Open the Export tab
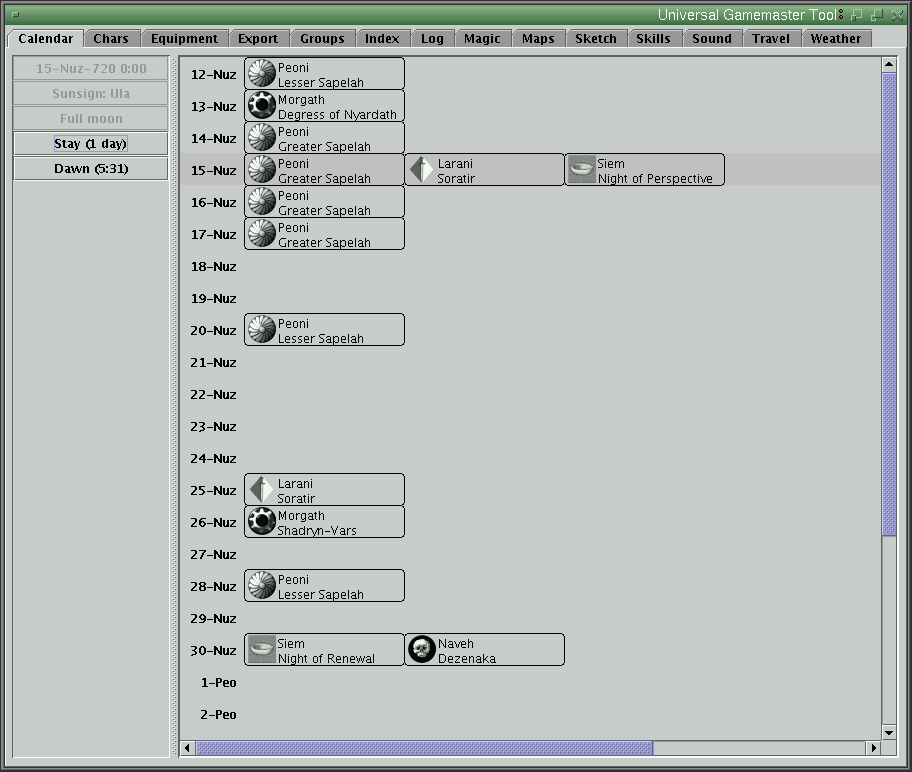 (x=258, y=38)
